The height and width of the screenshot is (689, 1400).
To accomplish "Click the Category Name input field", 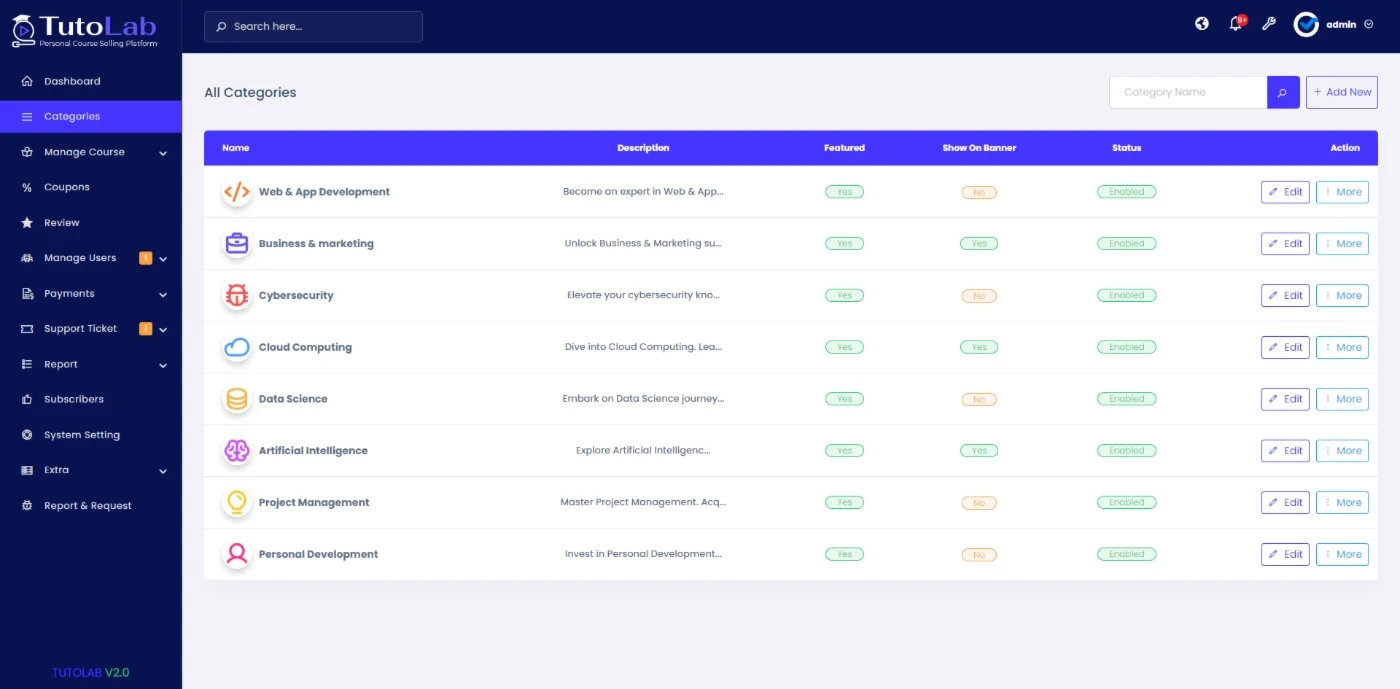I will coord(1188,92).
